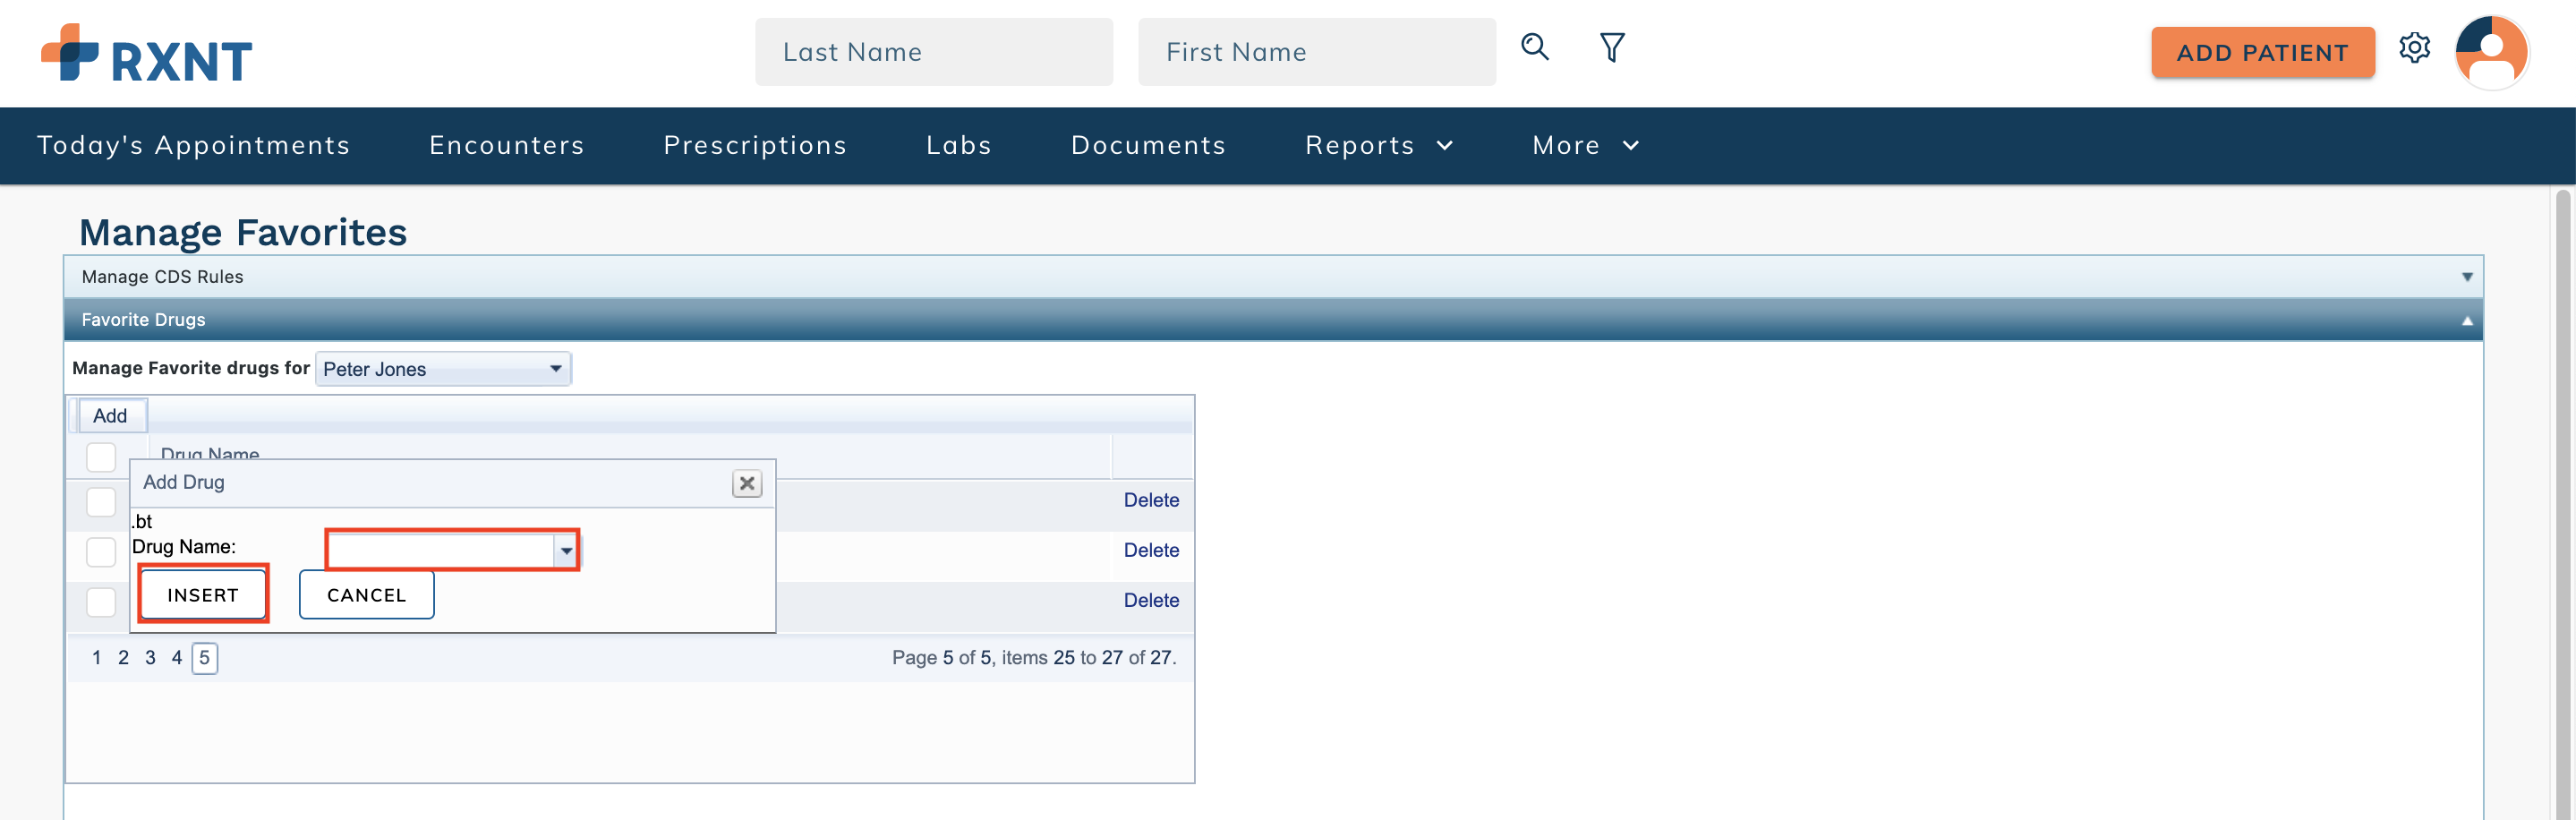Go to page 2 of favorites
Screen dimensions: 2576x820
tap(123, 658)
